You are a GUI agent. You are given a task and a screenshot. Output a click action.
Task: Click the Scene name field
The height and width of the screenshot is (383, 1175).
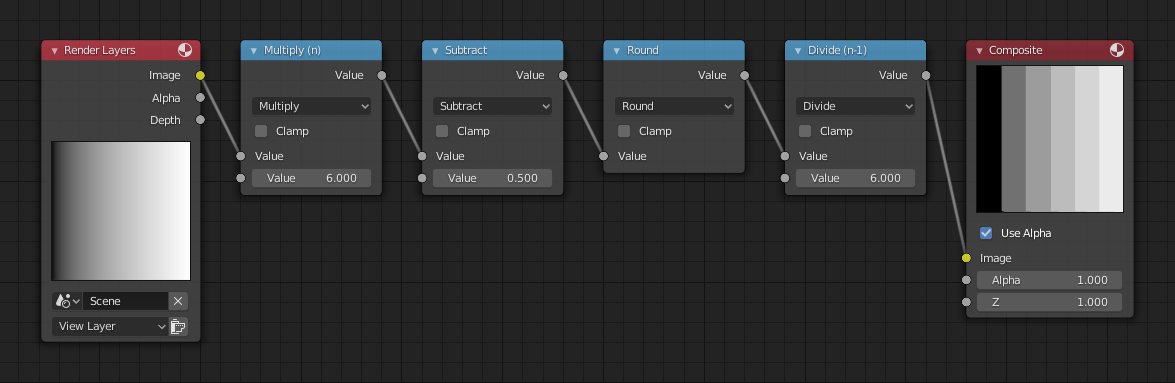[x=125, y=301]
